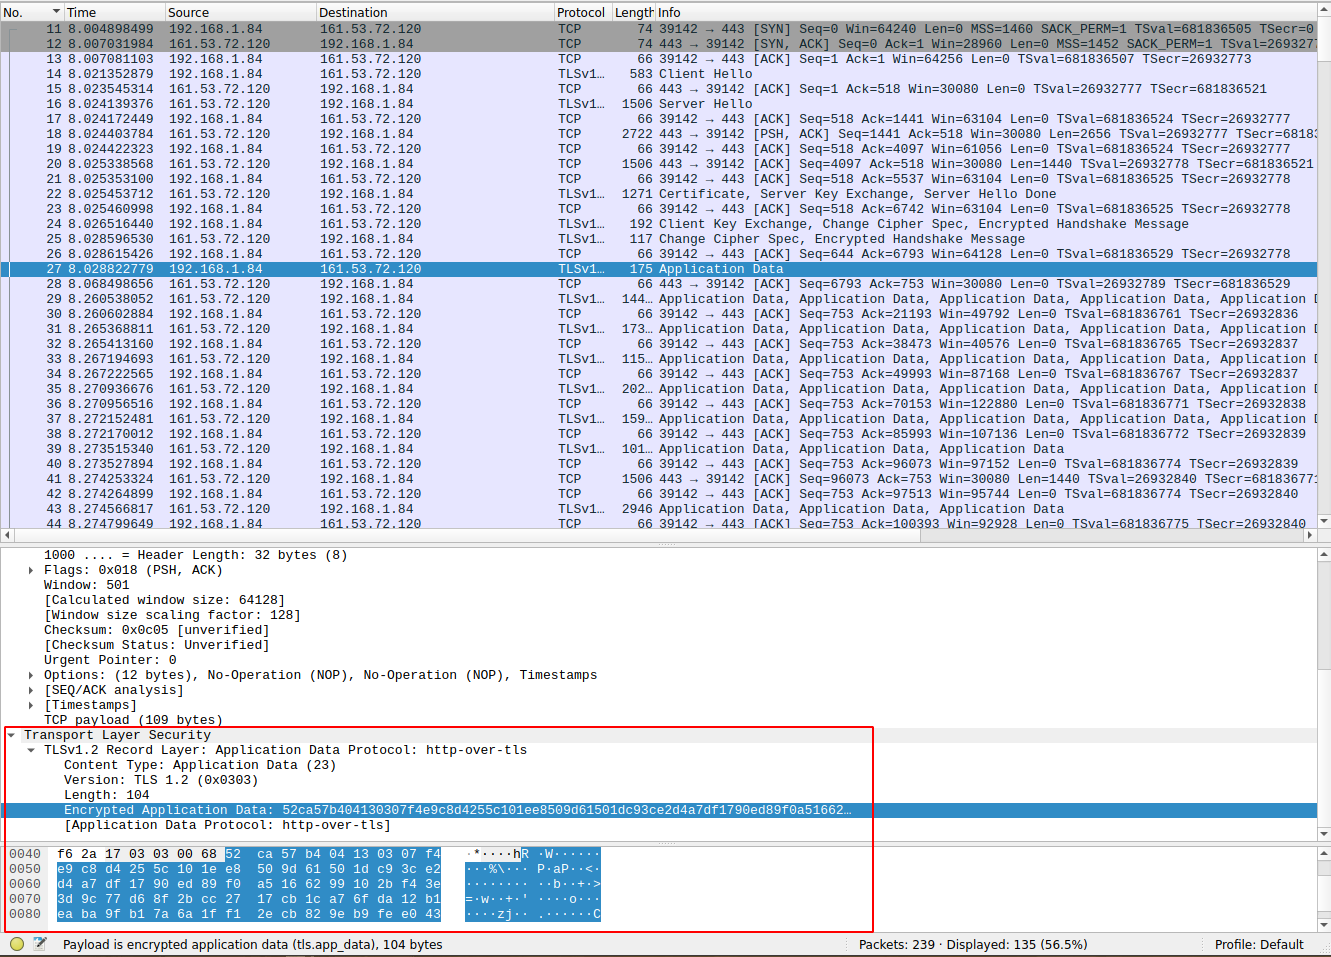This screenshot has height=957, width=1331.
Task: Sort packets by the Protocol column header
Action: 581,12
